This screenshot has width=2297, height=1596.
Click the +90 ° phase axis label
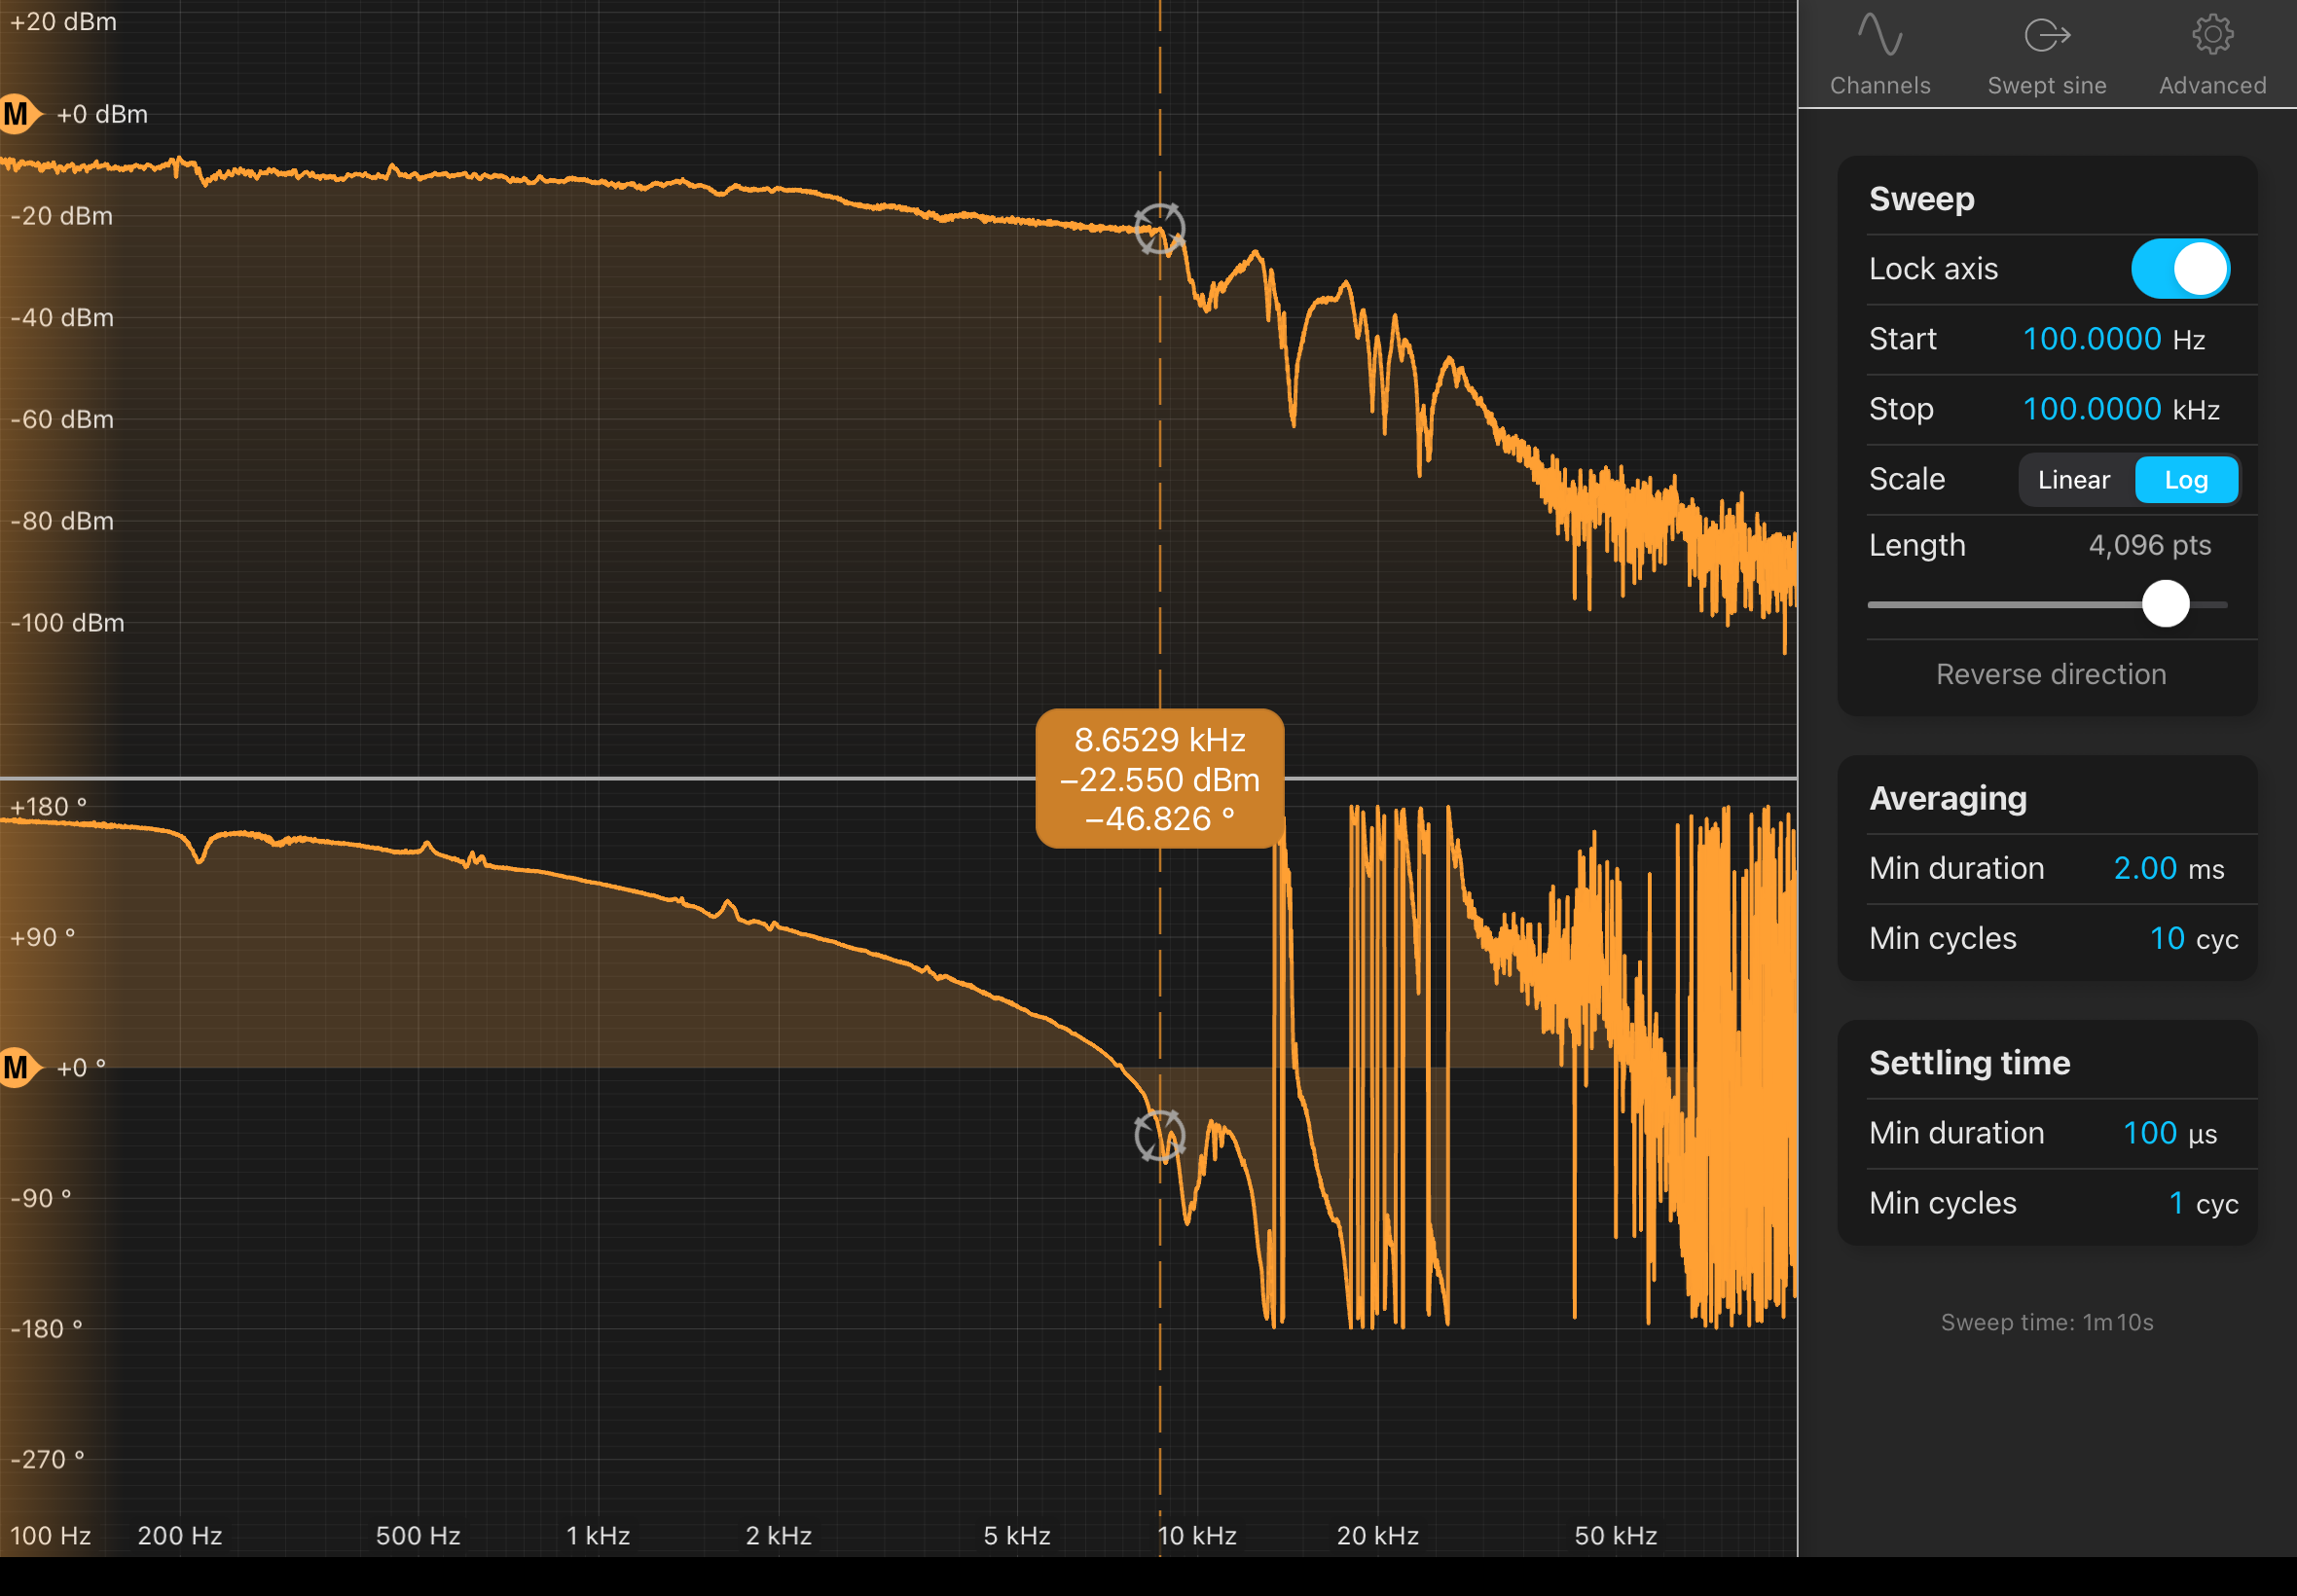[x=43, y=937]
